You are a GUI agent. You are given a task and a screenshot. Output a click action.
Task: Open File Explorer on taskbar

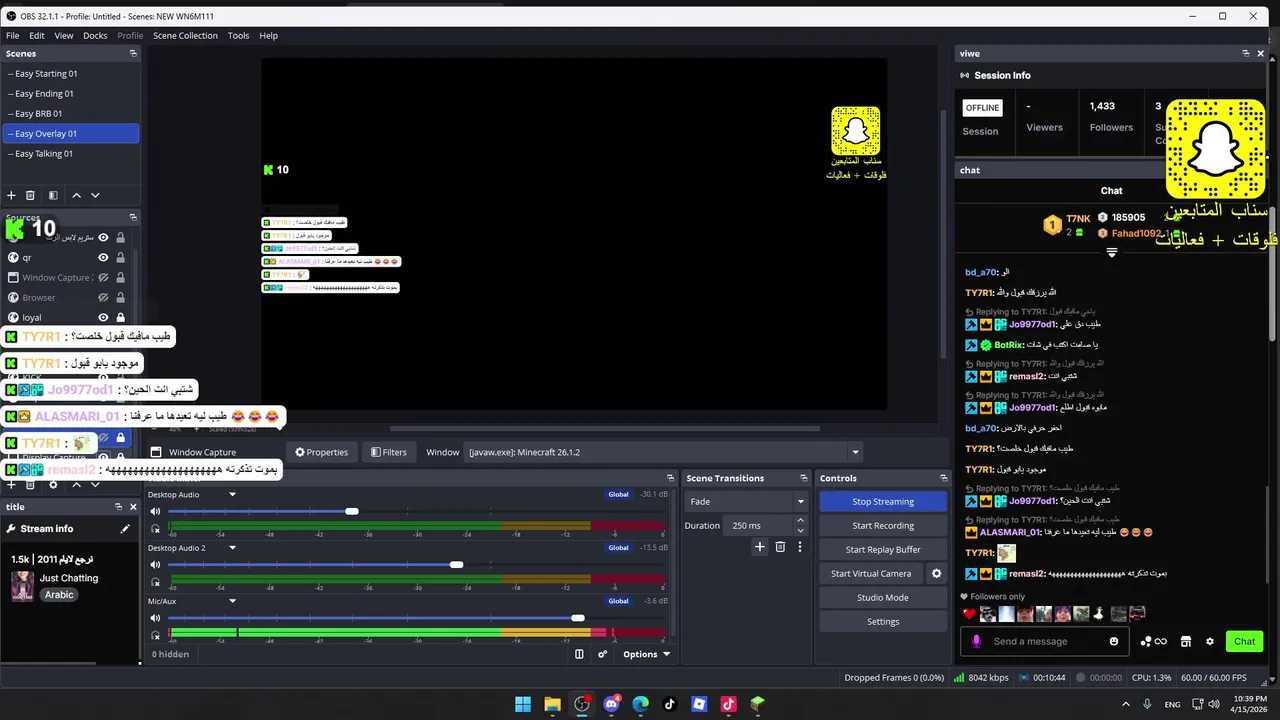(552, 704)
